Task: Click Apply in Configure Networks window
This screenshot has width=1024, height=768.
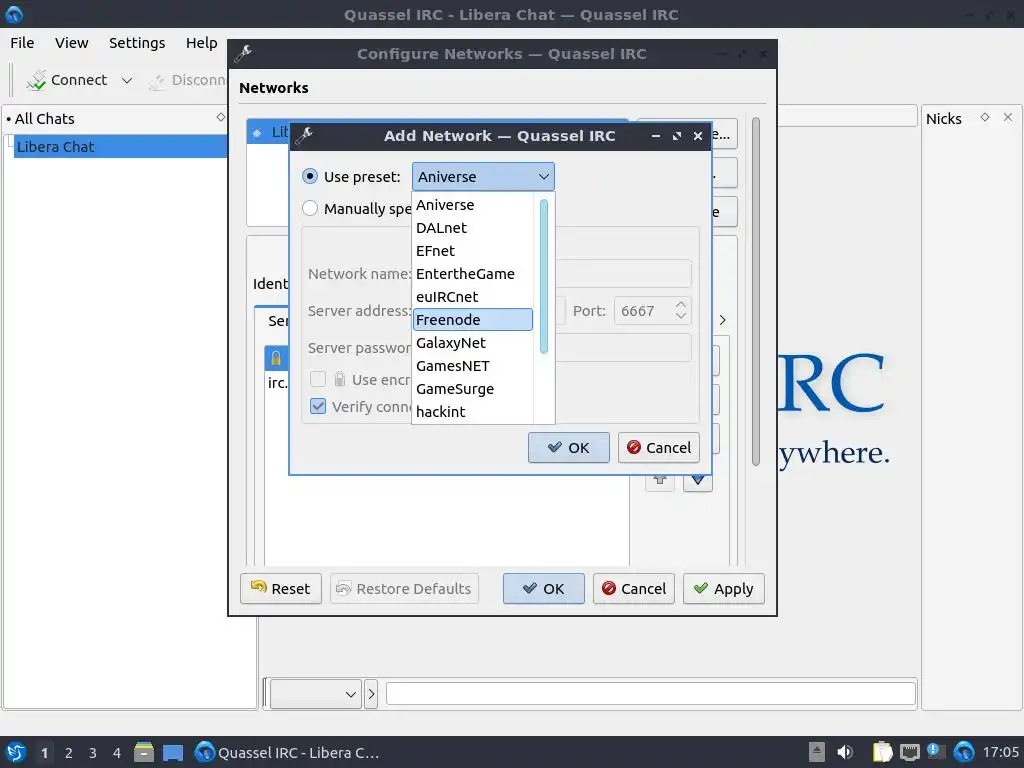Action: coord(724,588)
